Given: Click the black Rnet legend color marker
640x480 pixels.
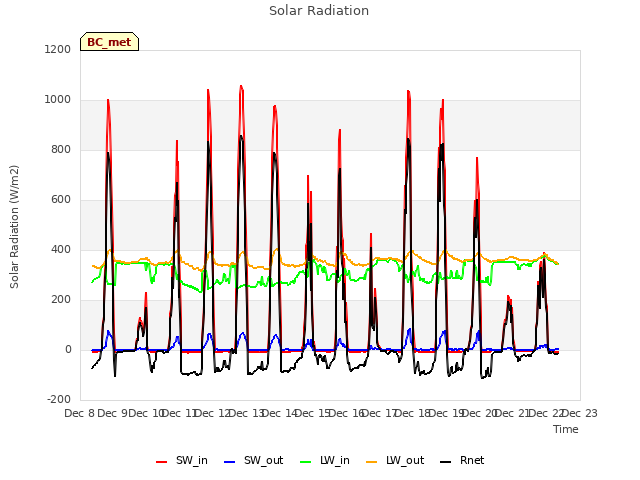Looking at the screenshot, I should pyautogui.click(x=446, y=462).
